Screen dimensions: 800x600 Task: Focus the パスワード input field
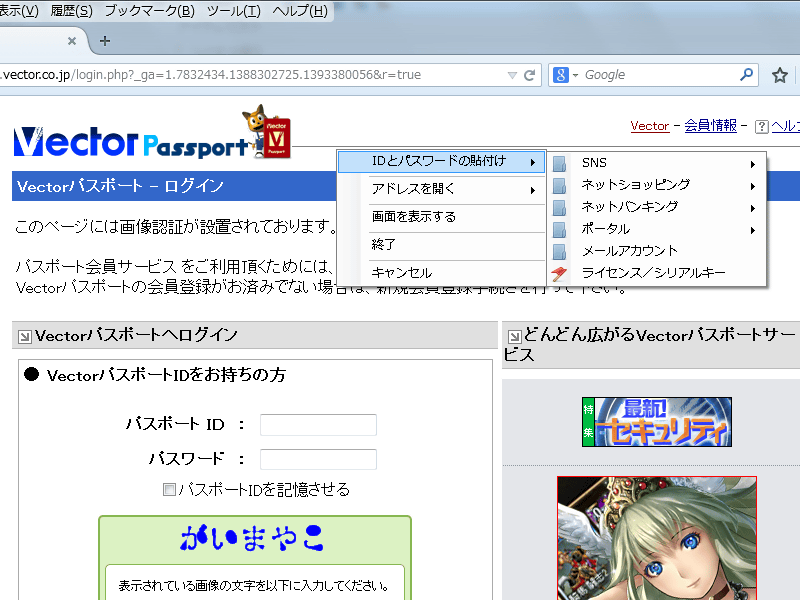[x=318, y=459]
